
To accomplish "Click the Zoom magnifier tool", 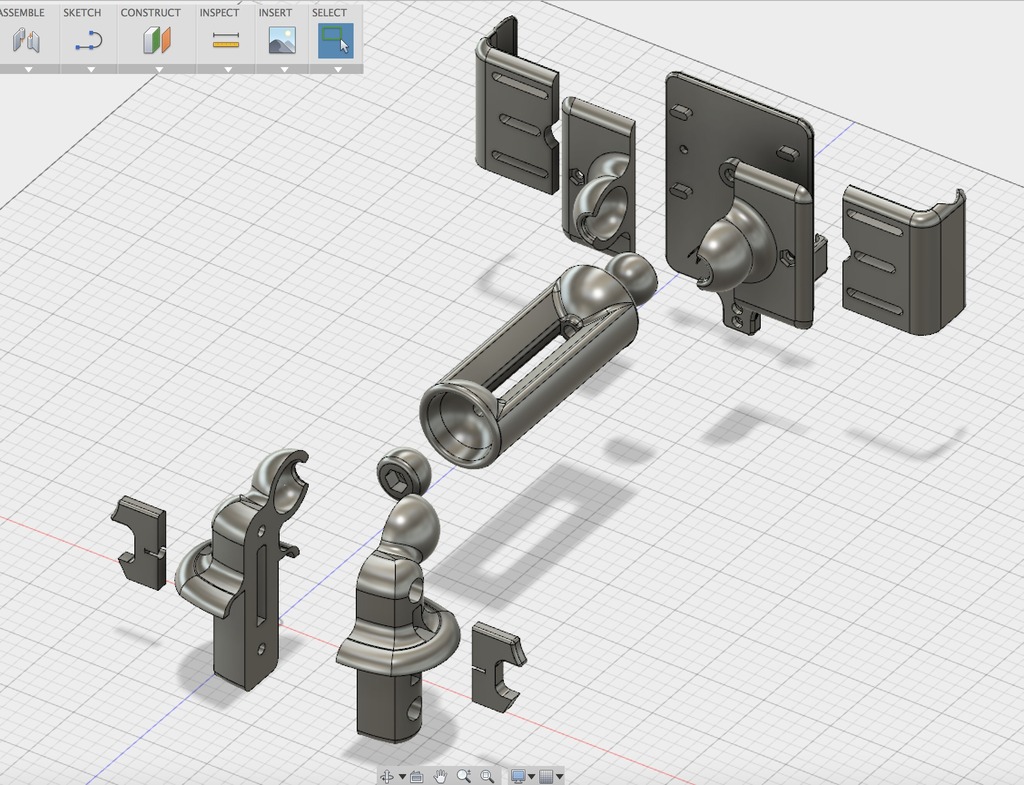I will pos(464,776).
